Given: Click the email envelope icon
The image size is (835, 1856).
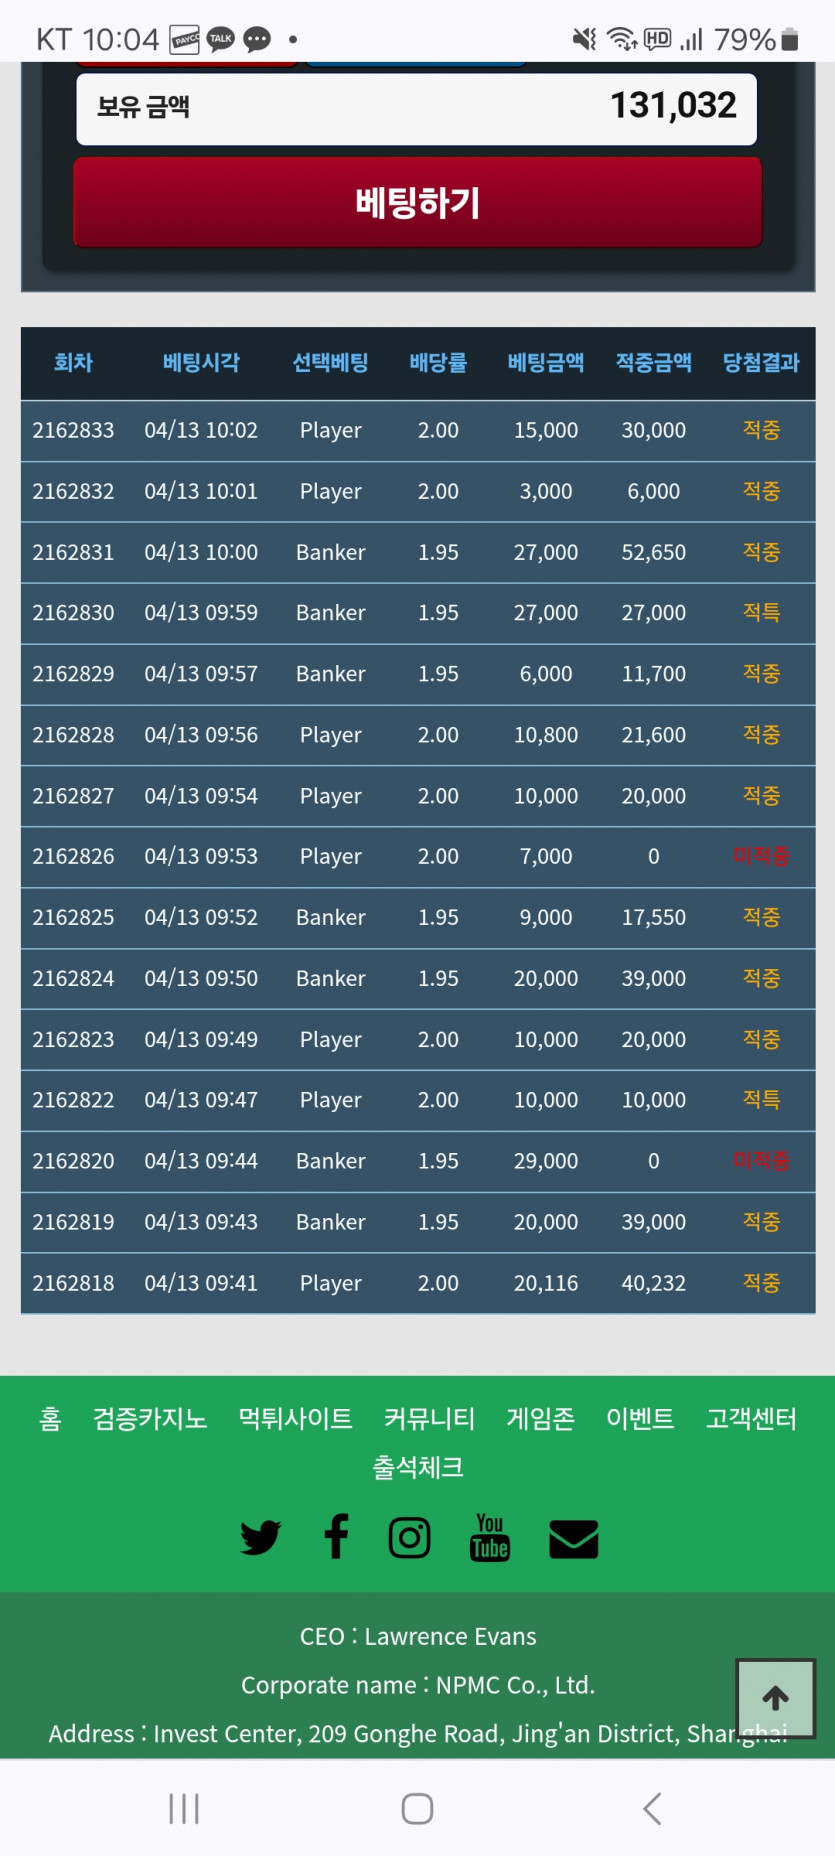Looking at the screenshot, I should tap(574, 1539).
